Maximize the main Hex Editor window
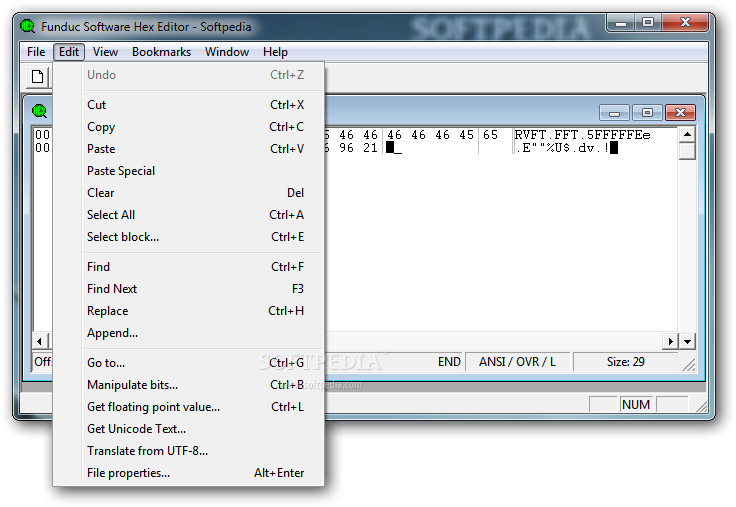This screenshot has height=507, width=736. [648, 23]
